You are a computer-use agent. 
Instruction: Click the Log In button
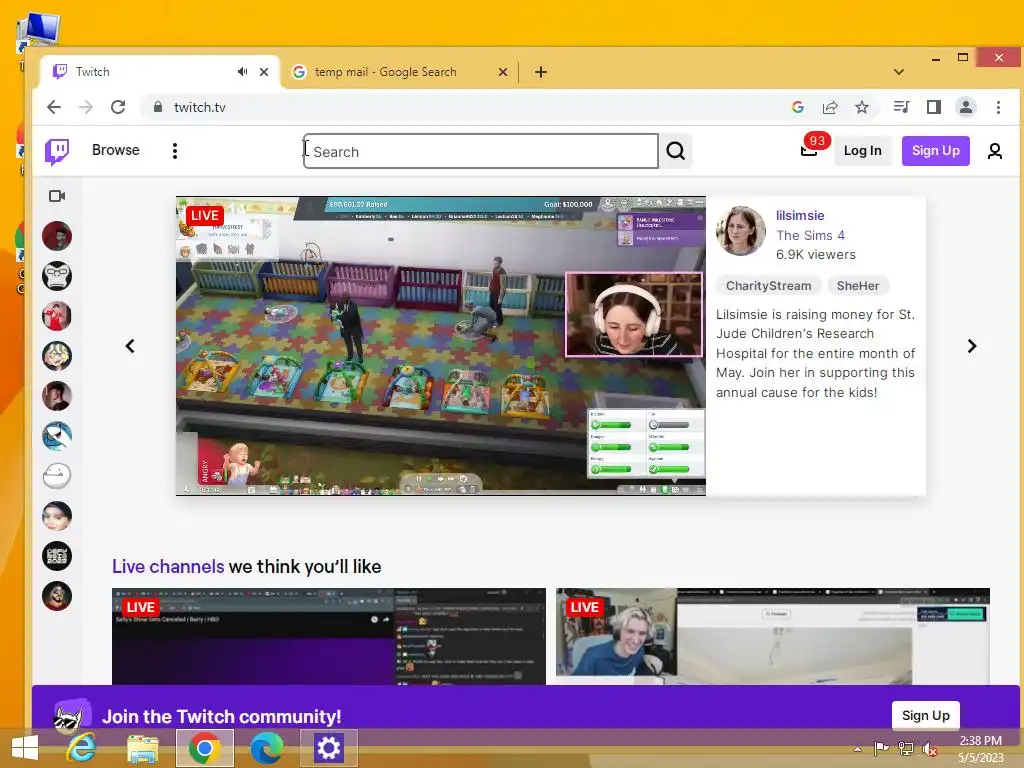point(862,151)
